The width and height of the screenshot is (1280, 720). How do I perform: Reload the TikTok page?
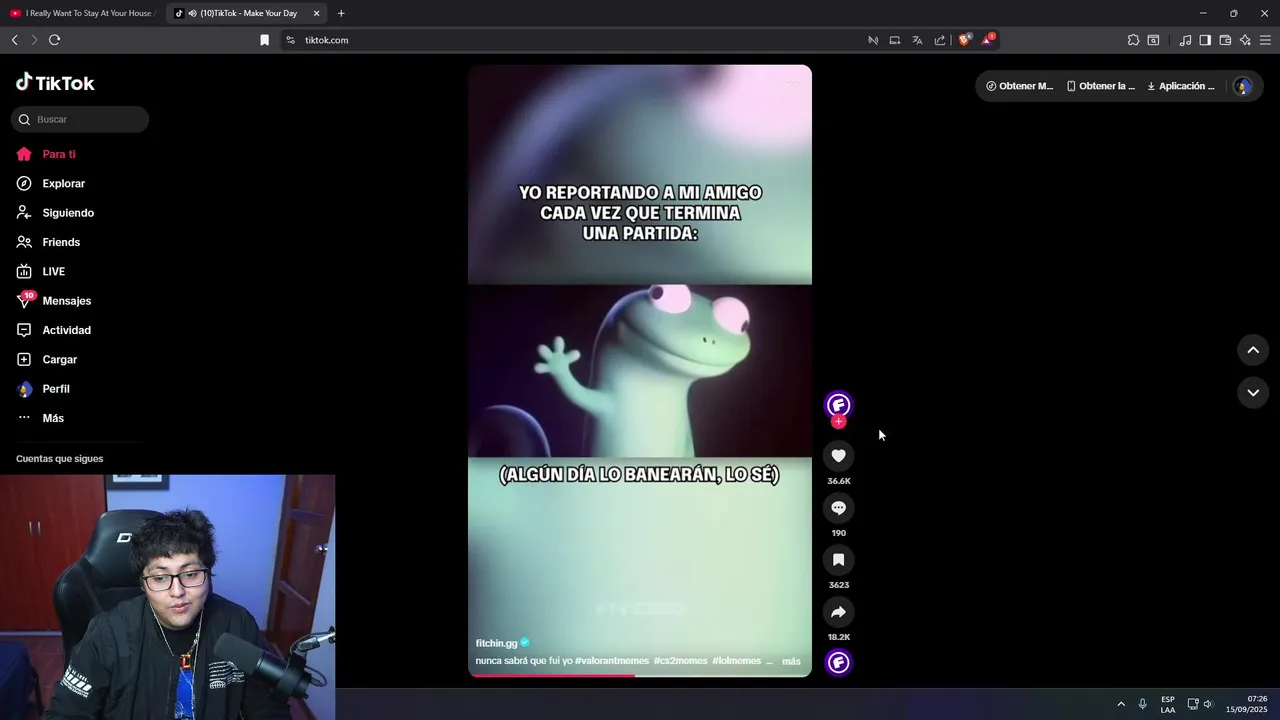pos(54,40)
